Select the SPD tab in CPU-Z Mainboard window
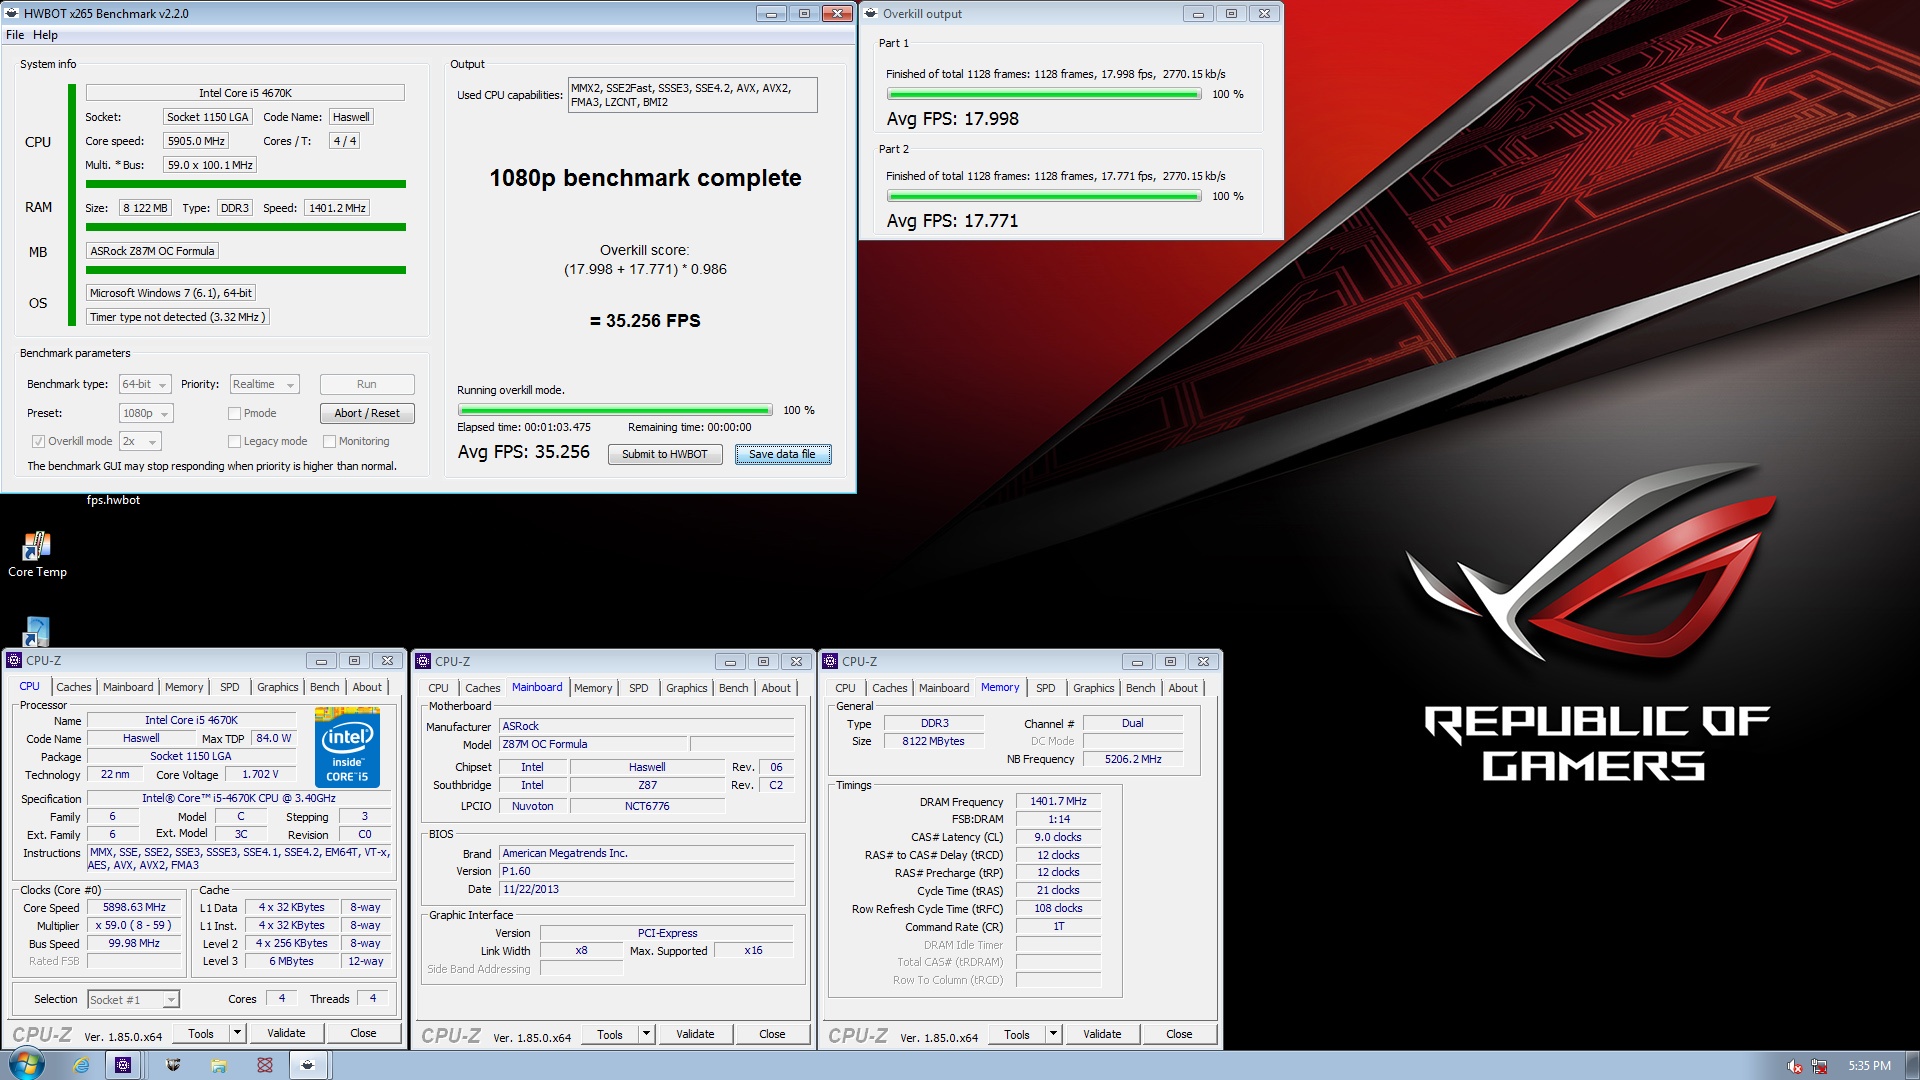Screen dimensions: 1920x1080 coord(638,688)
